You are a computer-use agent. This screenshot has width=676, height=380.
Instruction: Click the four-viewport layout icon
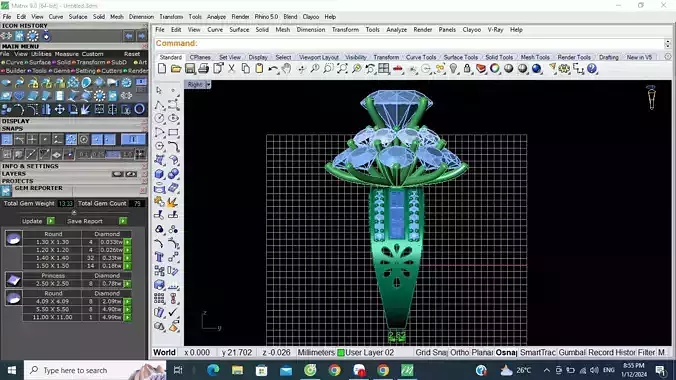pyautogui.click(x=384, y=69)
